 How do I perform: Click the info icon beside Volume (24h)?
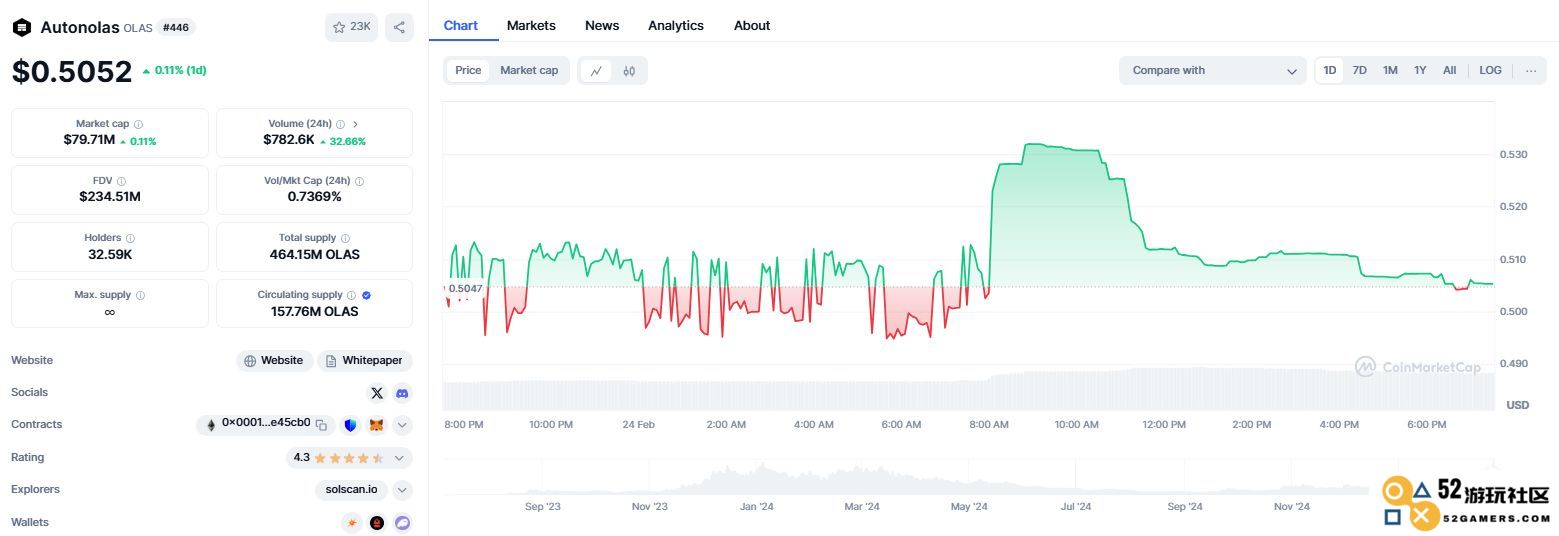coord(340,124)
